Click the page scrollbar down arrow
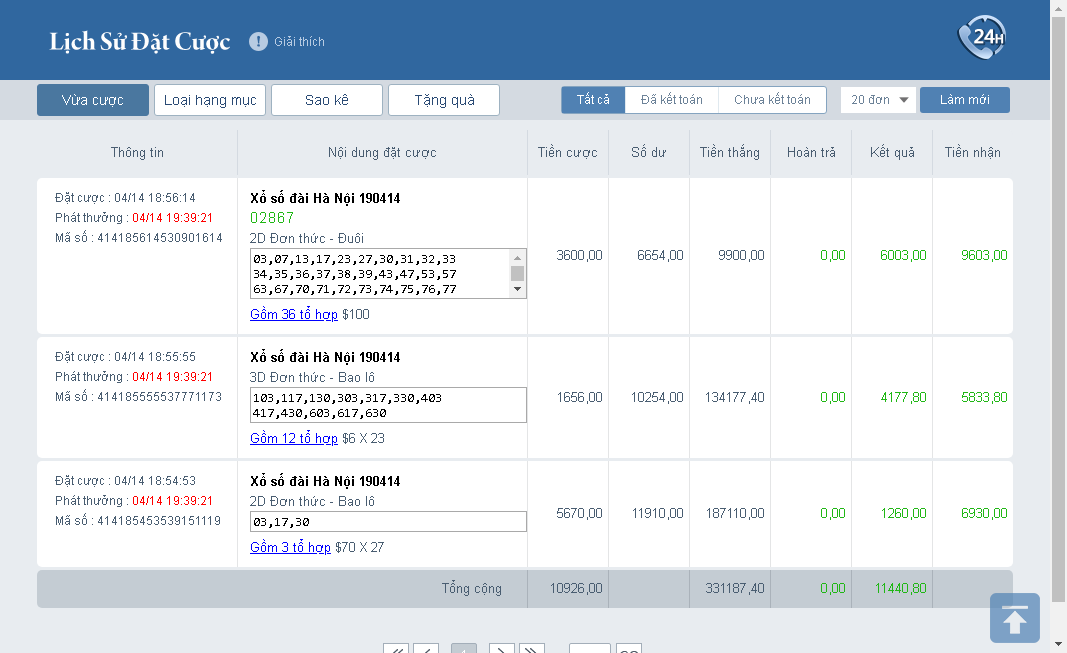The image size is (1067, 653). [1058, 644]
